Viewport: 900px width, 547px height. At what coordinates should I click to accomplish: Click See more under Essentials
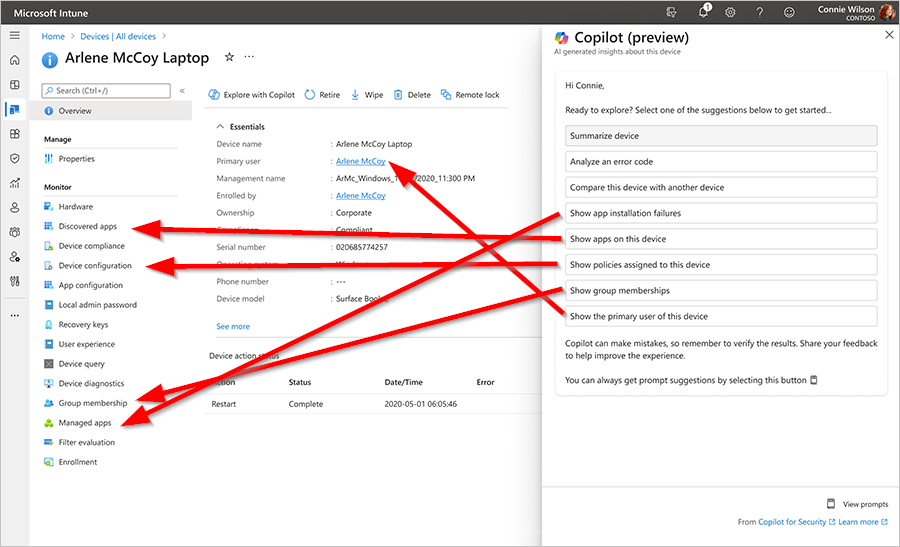point(233,326)
